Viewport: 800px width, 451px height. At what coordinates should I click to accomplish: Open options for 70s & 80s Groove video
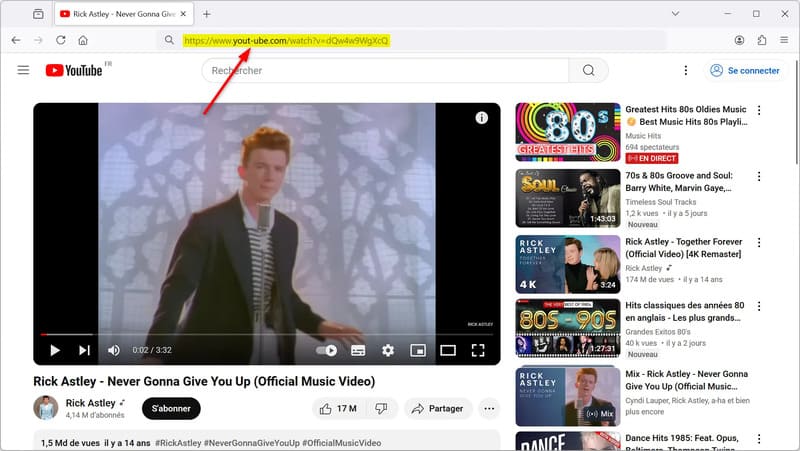pyautogui.click(x=759, y=177)
